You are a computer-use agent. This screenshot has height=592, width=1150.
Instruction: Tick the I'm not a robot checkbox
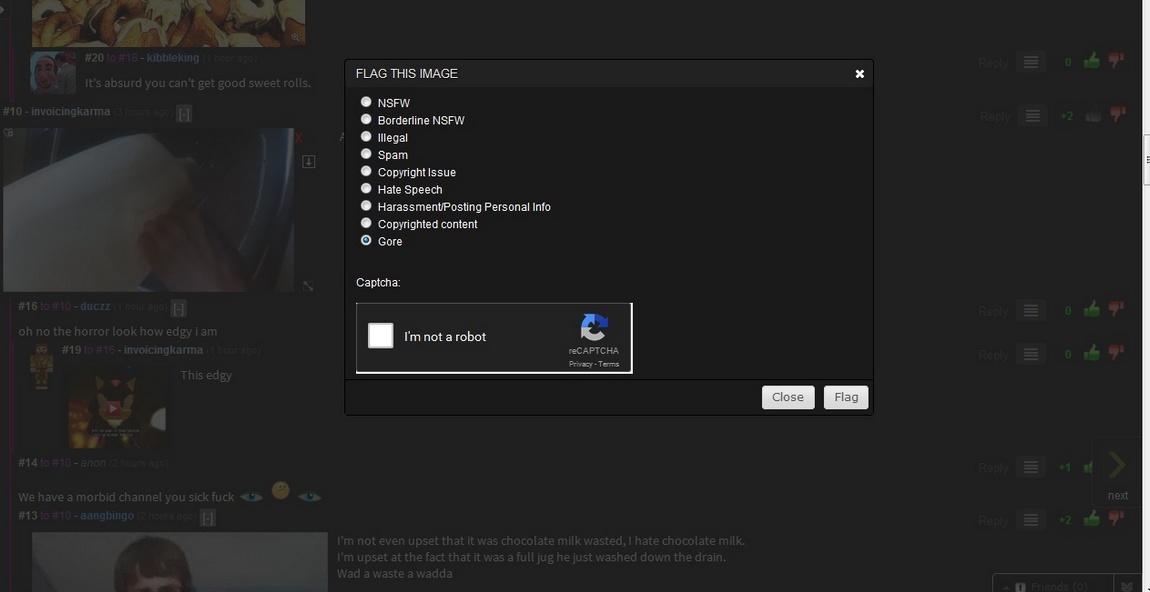(381, 336)
